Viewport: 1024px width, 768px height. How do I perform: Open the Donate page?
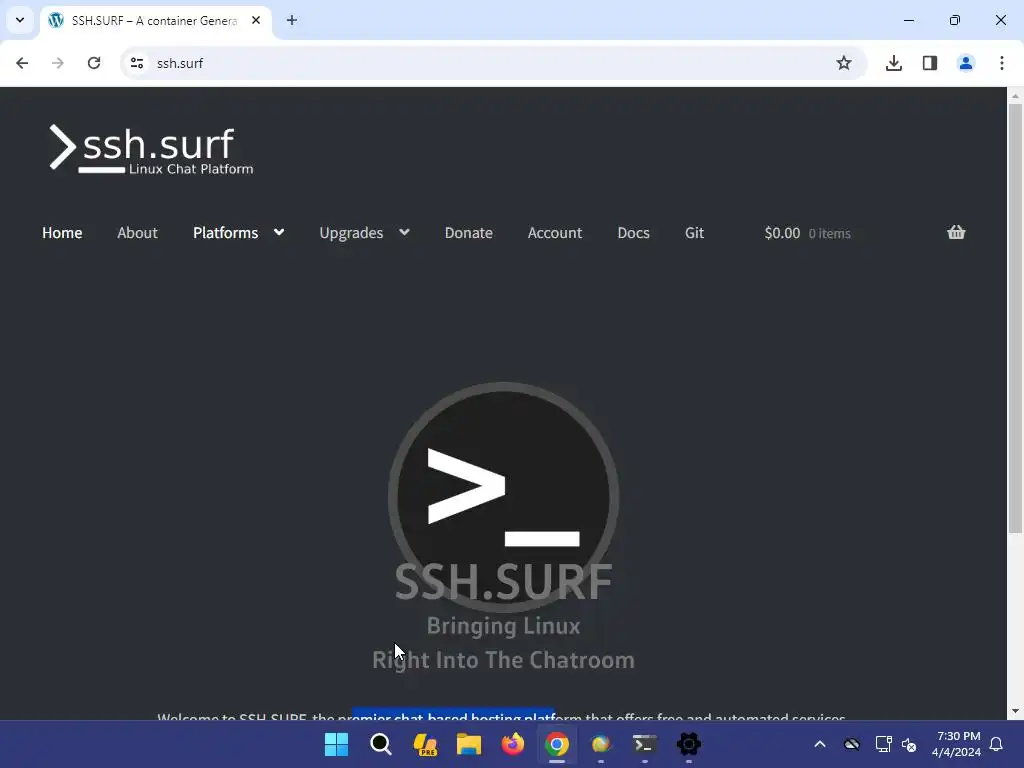[469, 232]
